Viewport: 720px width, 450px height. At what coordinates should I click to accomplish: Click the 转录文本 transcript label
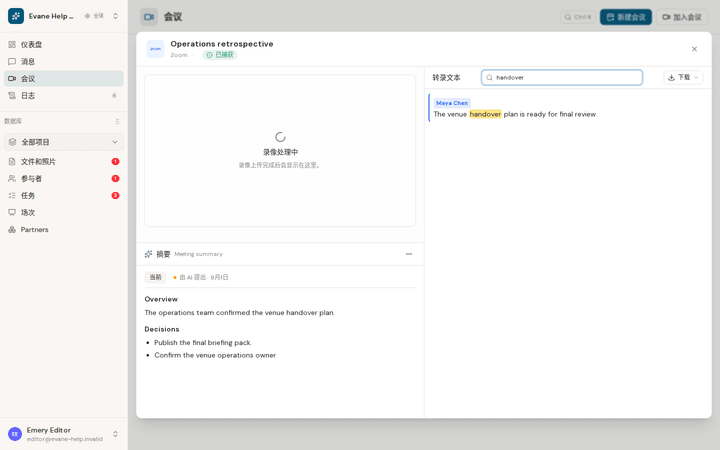tap(446, 78)
